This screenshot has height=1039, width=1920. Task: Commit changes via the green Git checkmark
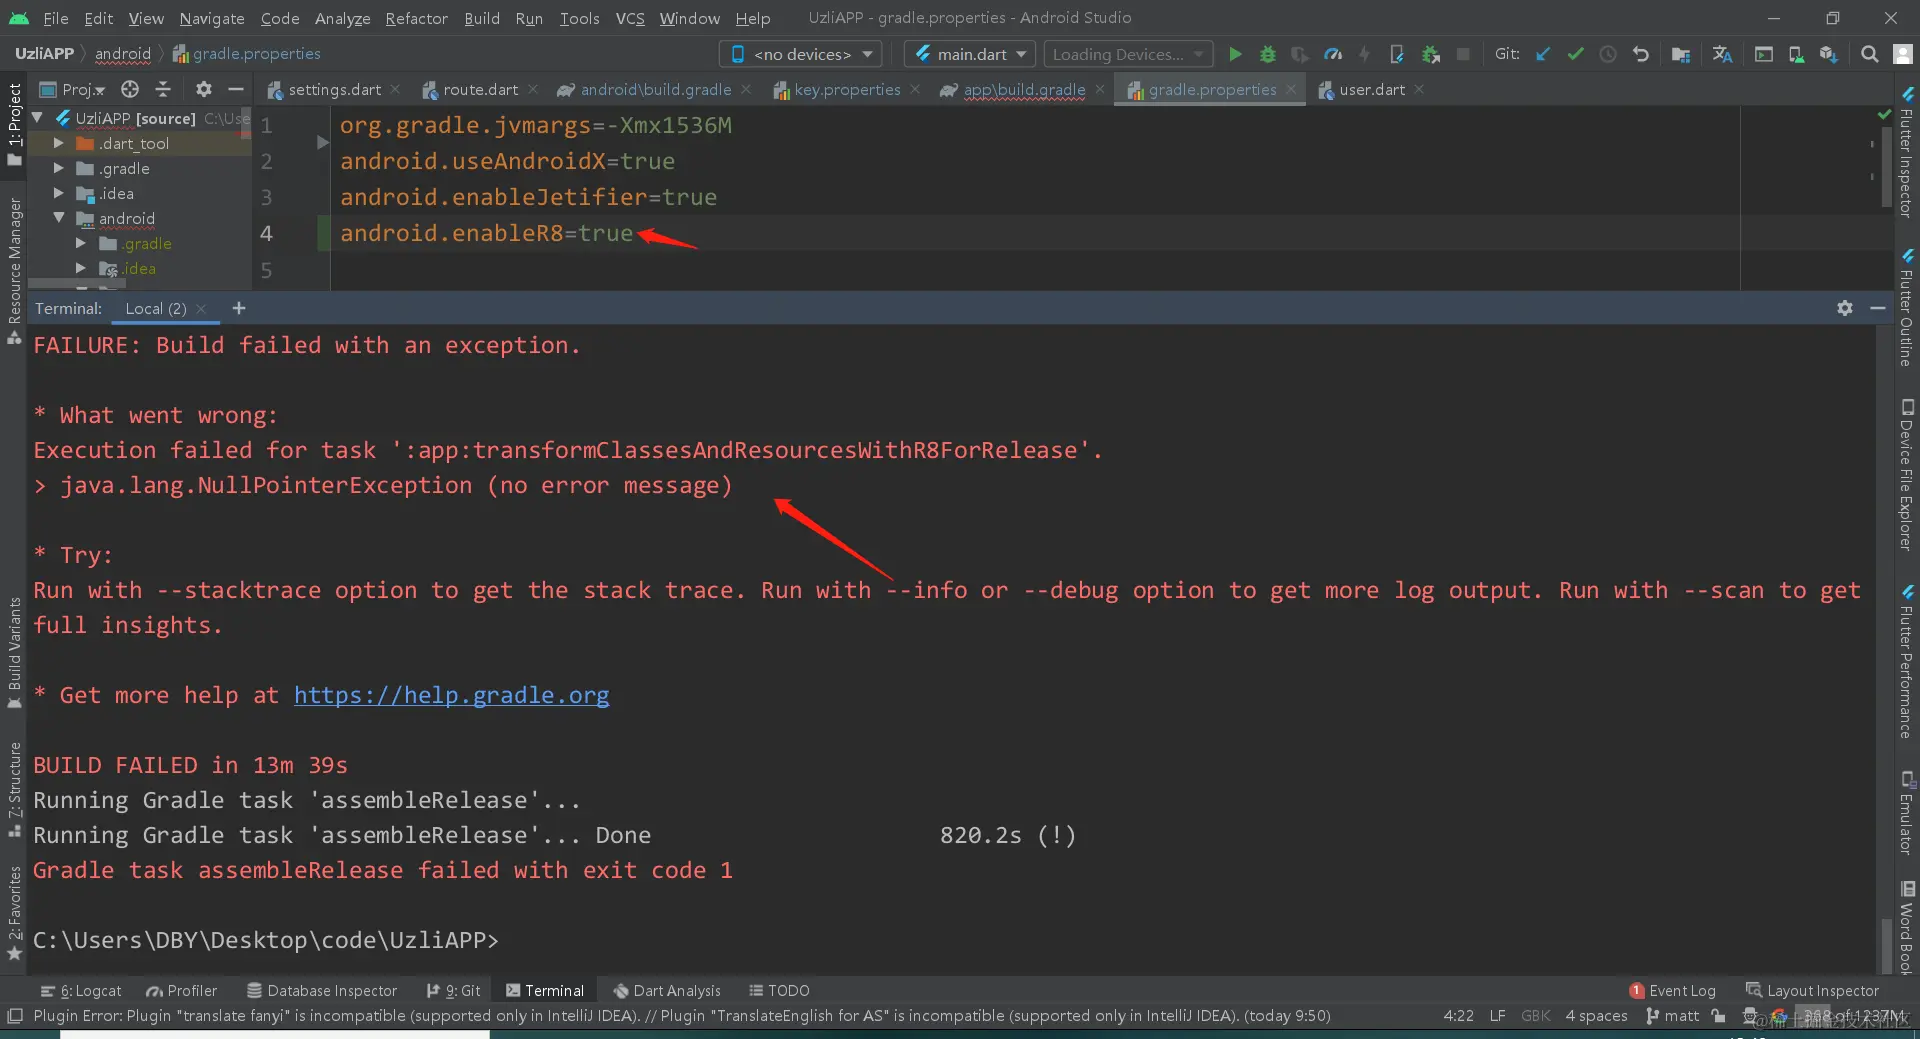click(1575, 54)
